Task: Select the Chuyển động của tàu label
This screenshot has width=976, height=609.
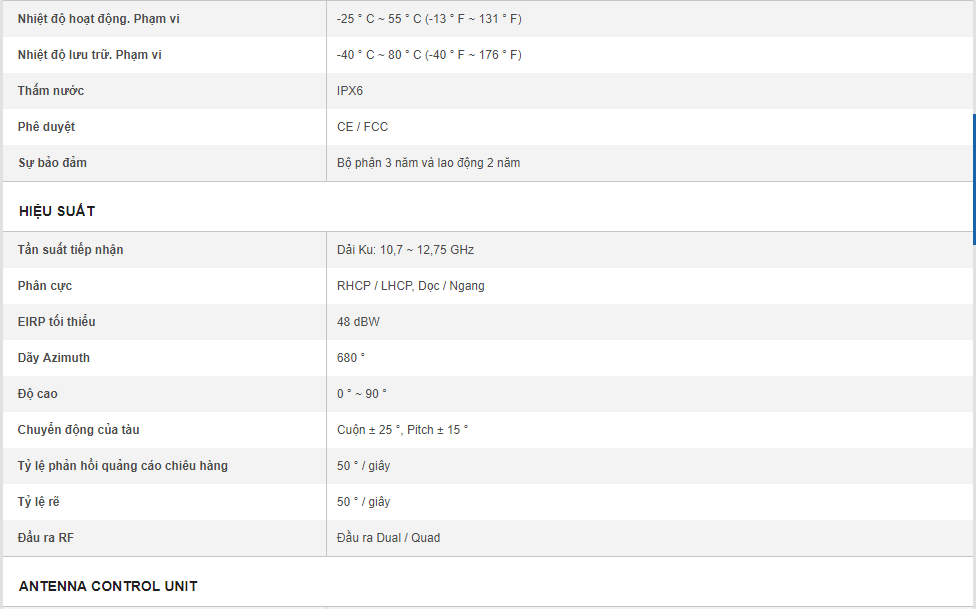Action: pos(79,430)
